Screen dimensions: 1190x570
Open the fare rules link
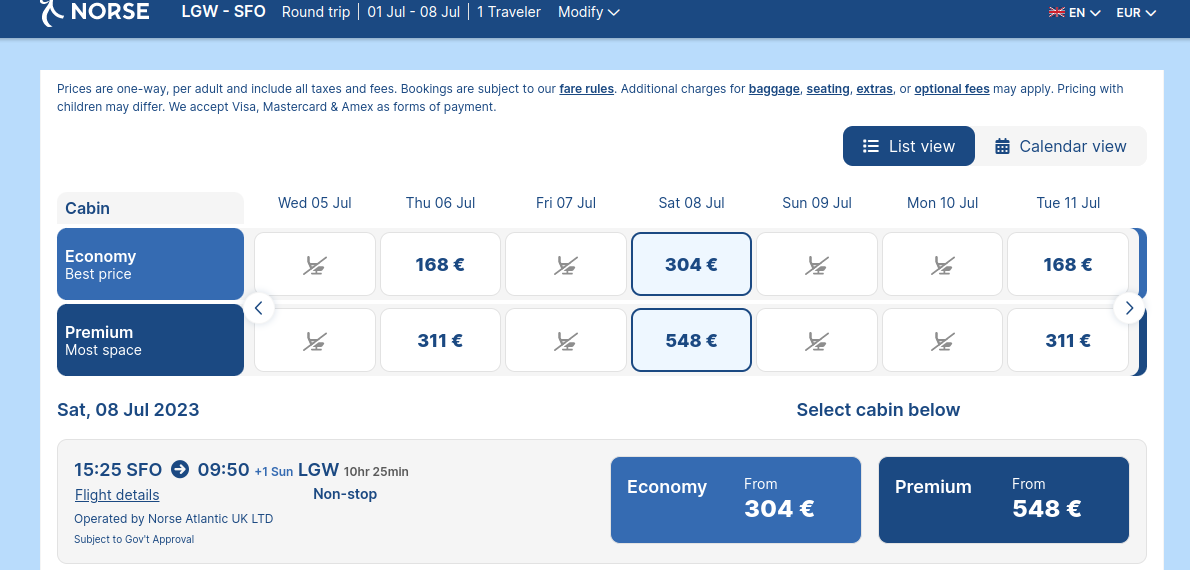click(x=587, y=89)
